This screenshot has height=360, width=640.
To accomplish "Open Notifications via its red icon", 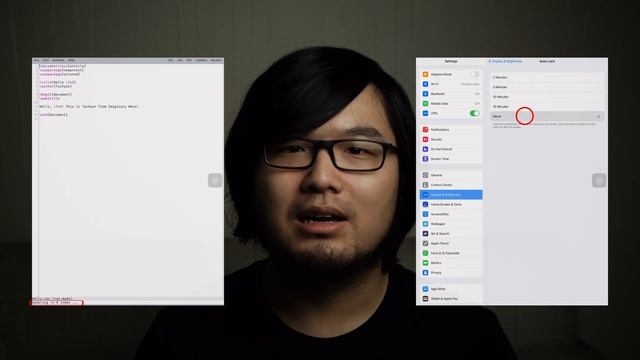I will pos(425,129).
